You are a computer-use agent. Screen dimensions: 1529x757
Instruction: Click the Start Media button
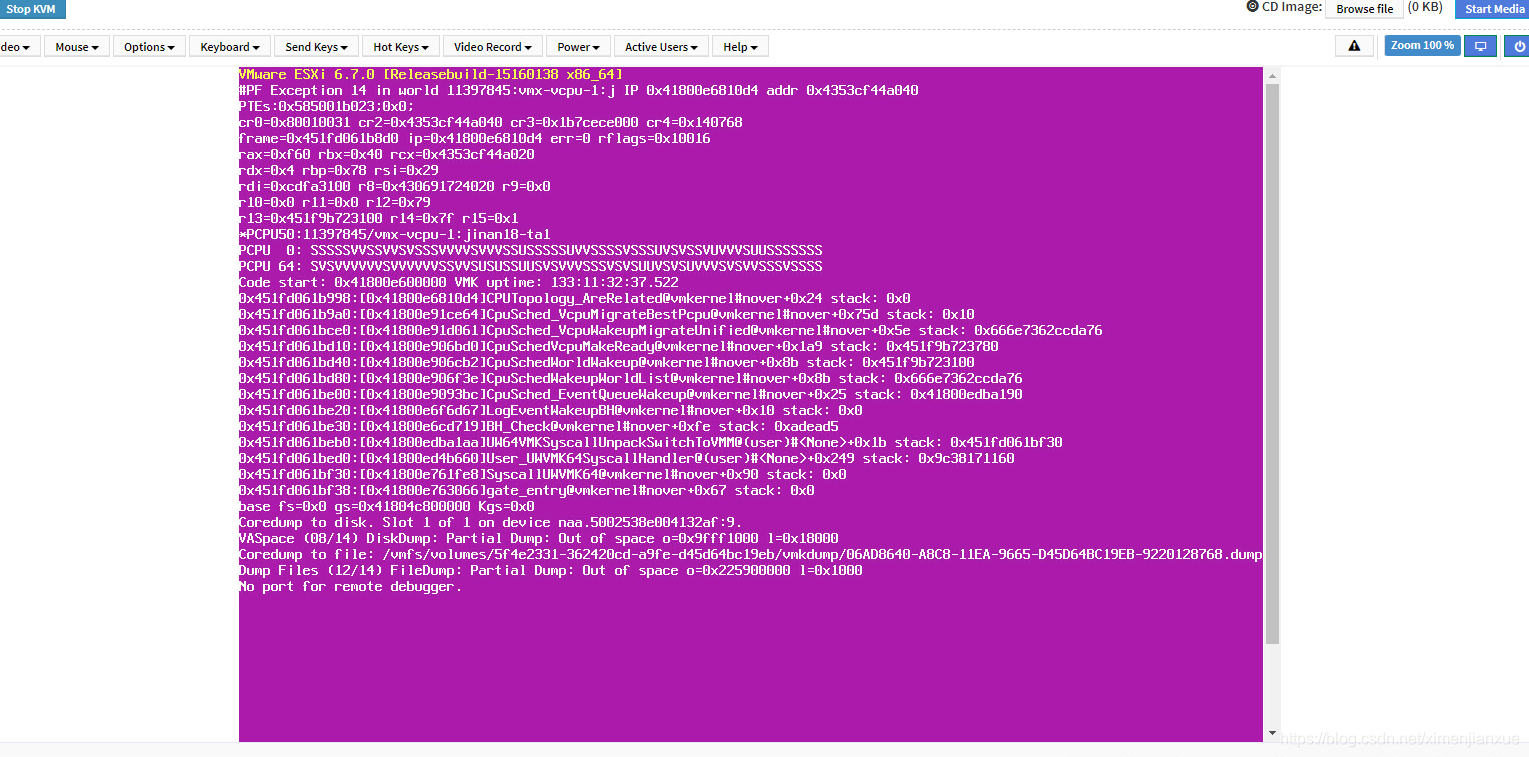pyautogui.click(x=1494, y=9)
